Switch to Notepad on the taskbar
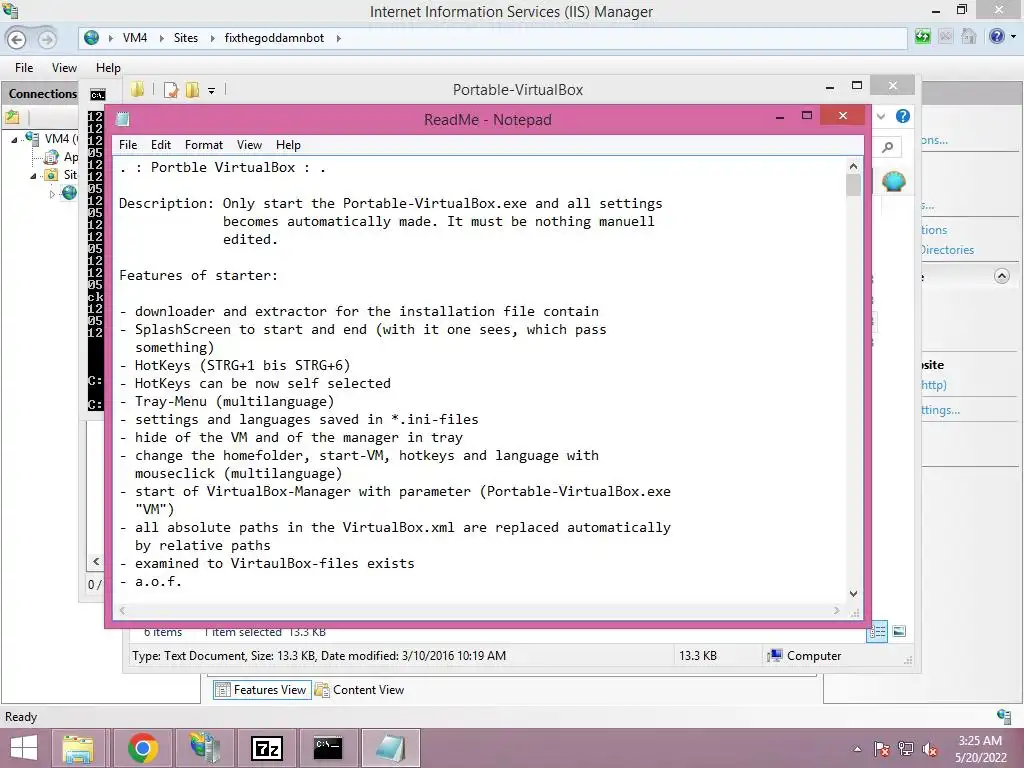 [x=391, y=748]
